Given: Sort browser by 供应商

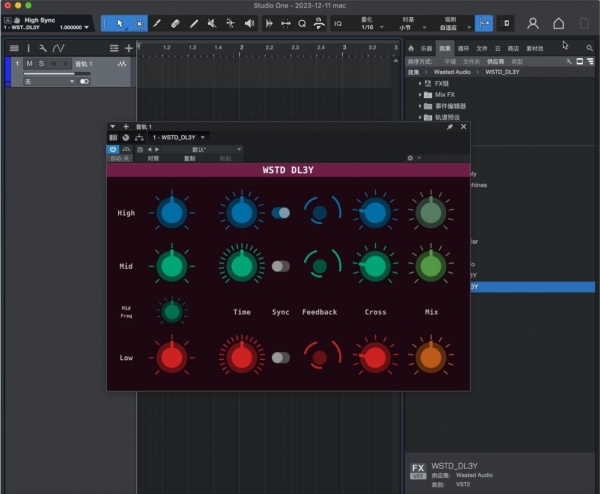Looking at the screenshot, I should tap(495, 62).
